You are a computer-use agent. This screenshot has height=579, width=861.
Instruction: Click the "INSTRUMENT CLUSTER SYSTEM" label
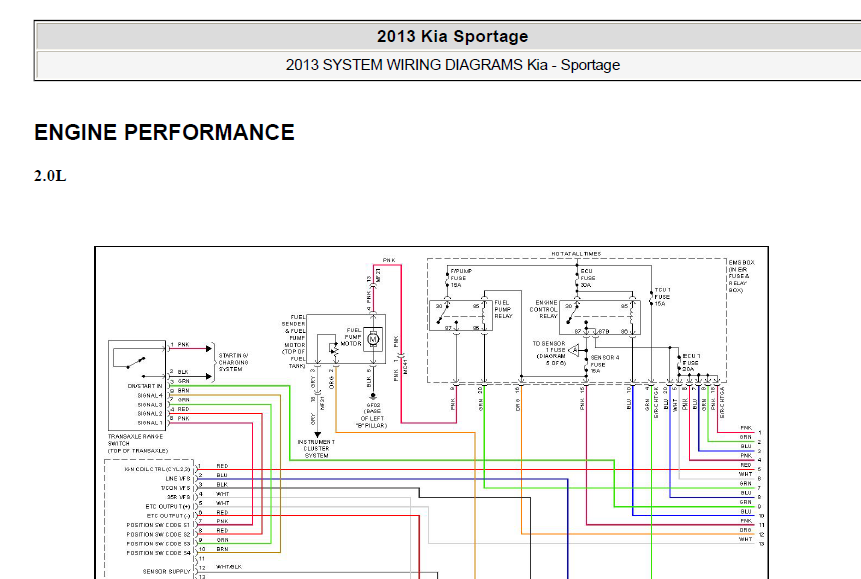click(x=316, y=448)
